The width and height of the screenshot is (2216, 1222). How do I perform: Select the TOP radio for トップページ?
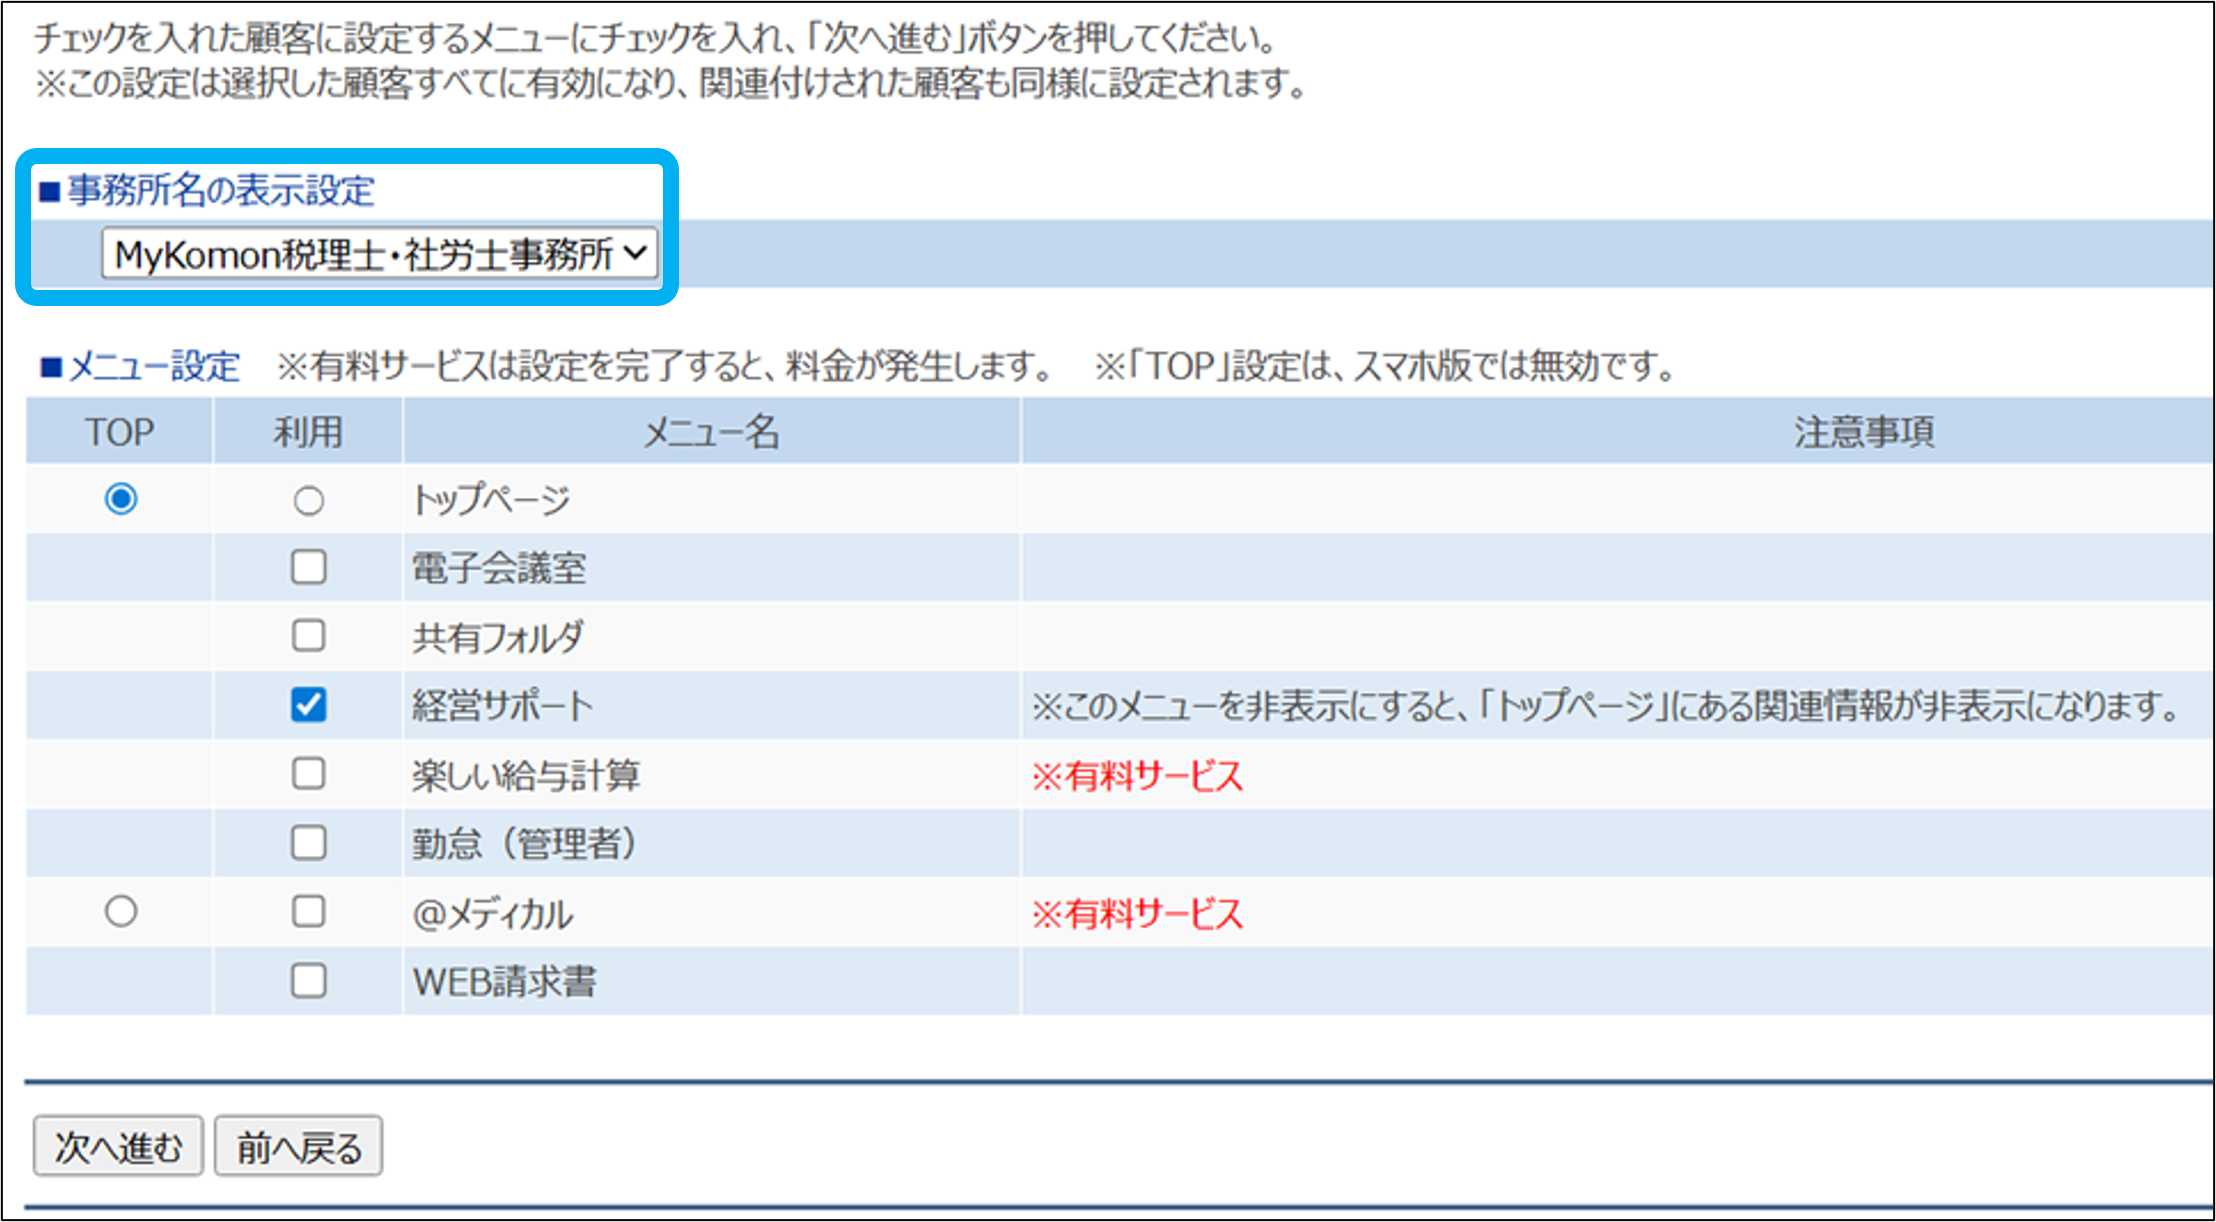(121, 498)
